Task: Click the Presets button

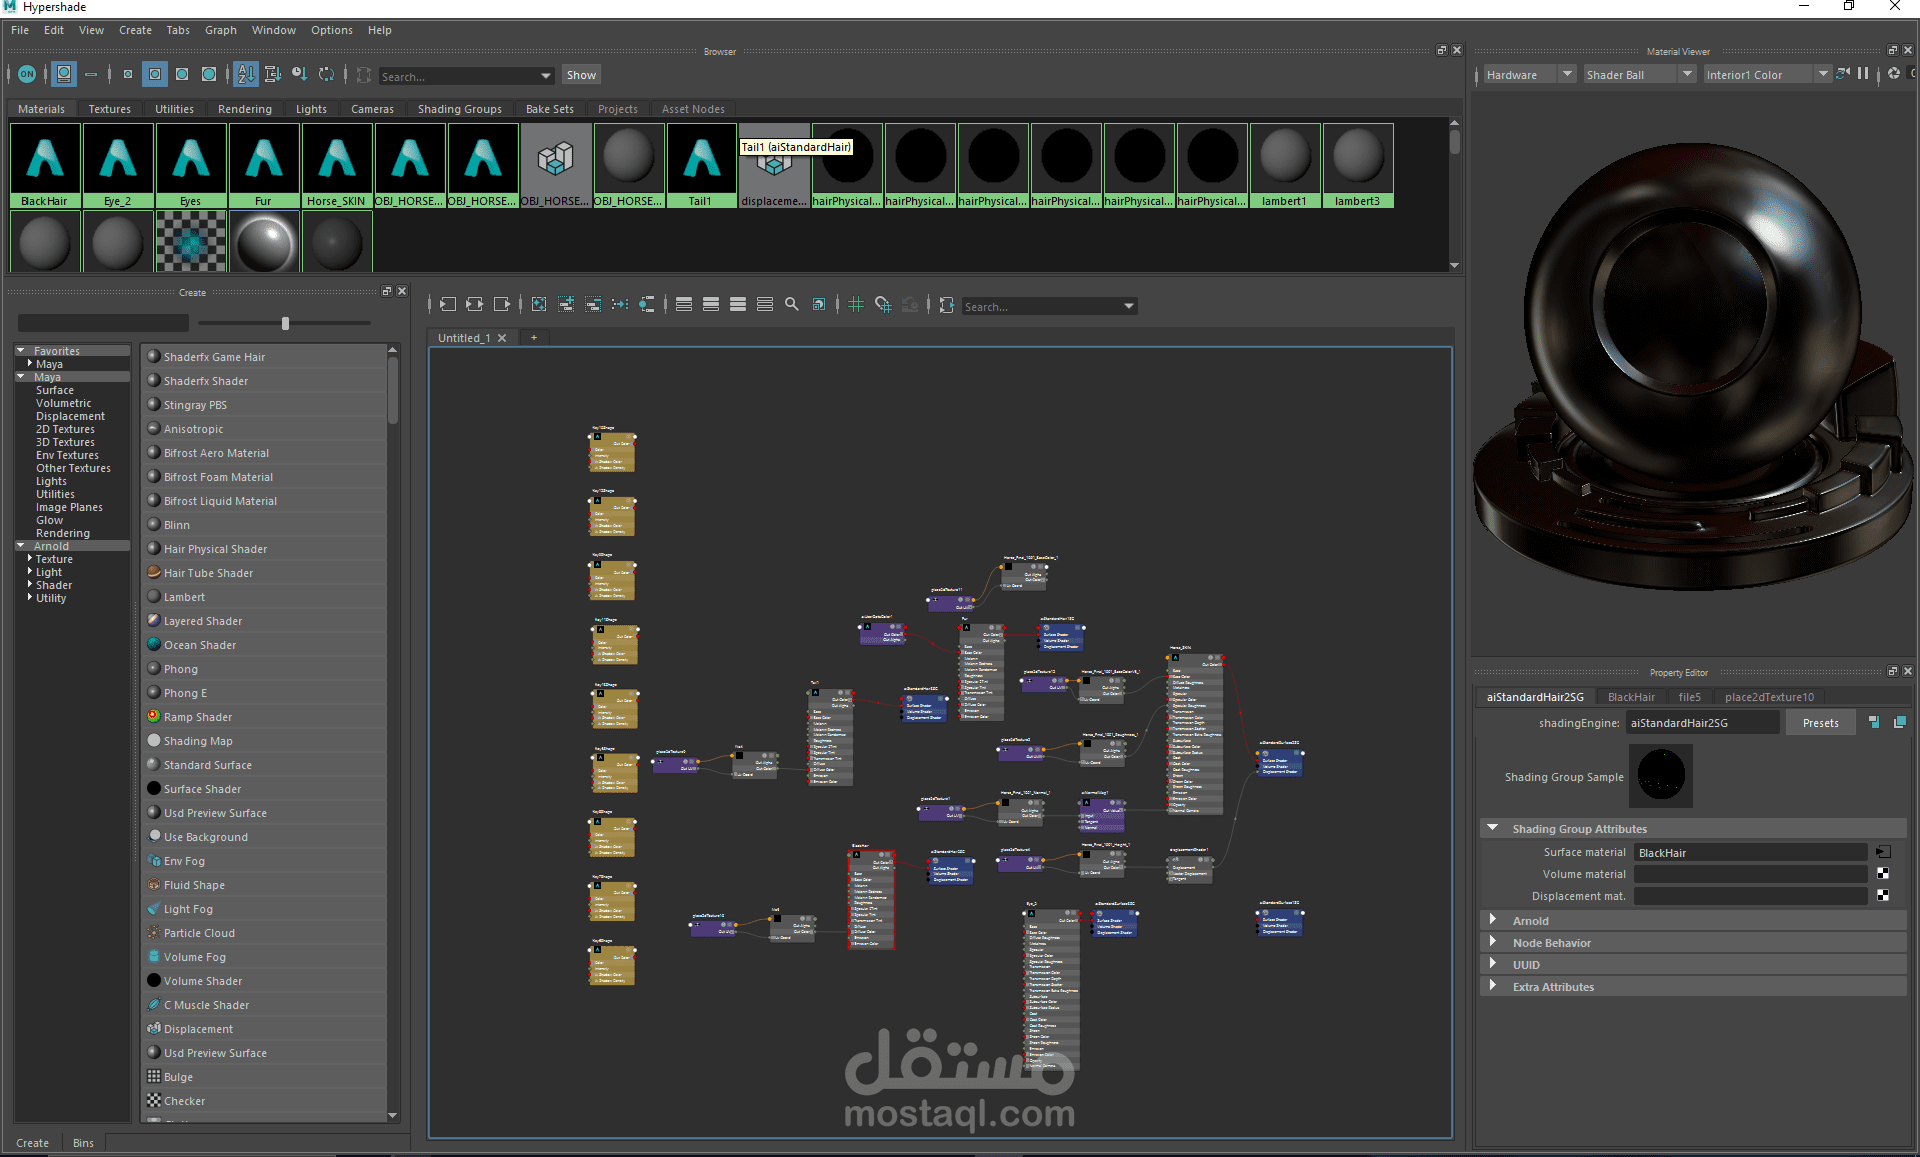Action: (1820, 723)
